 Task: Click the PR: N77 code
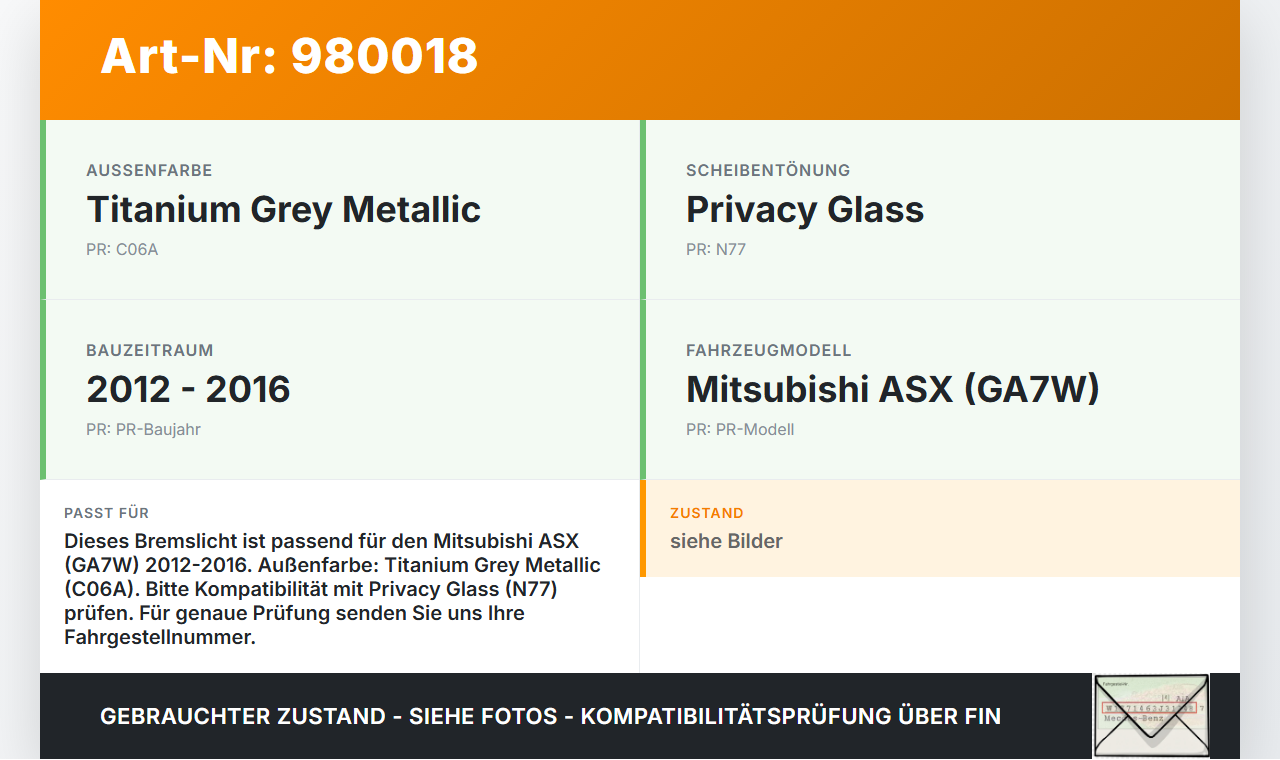click(x=715, y=250)
